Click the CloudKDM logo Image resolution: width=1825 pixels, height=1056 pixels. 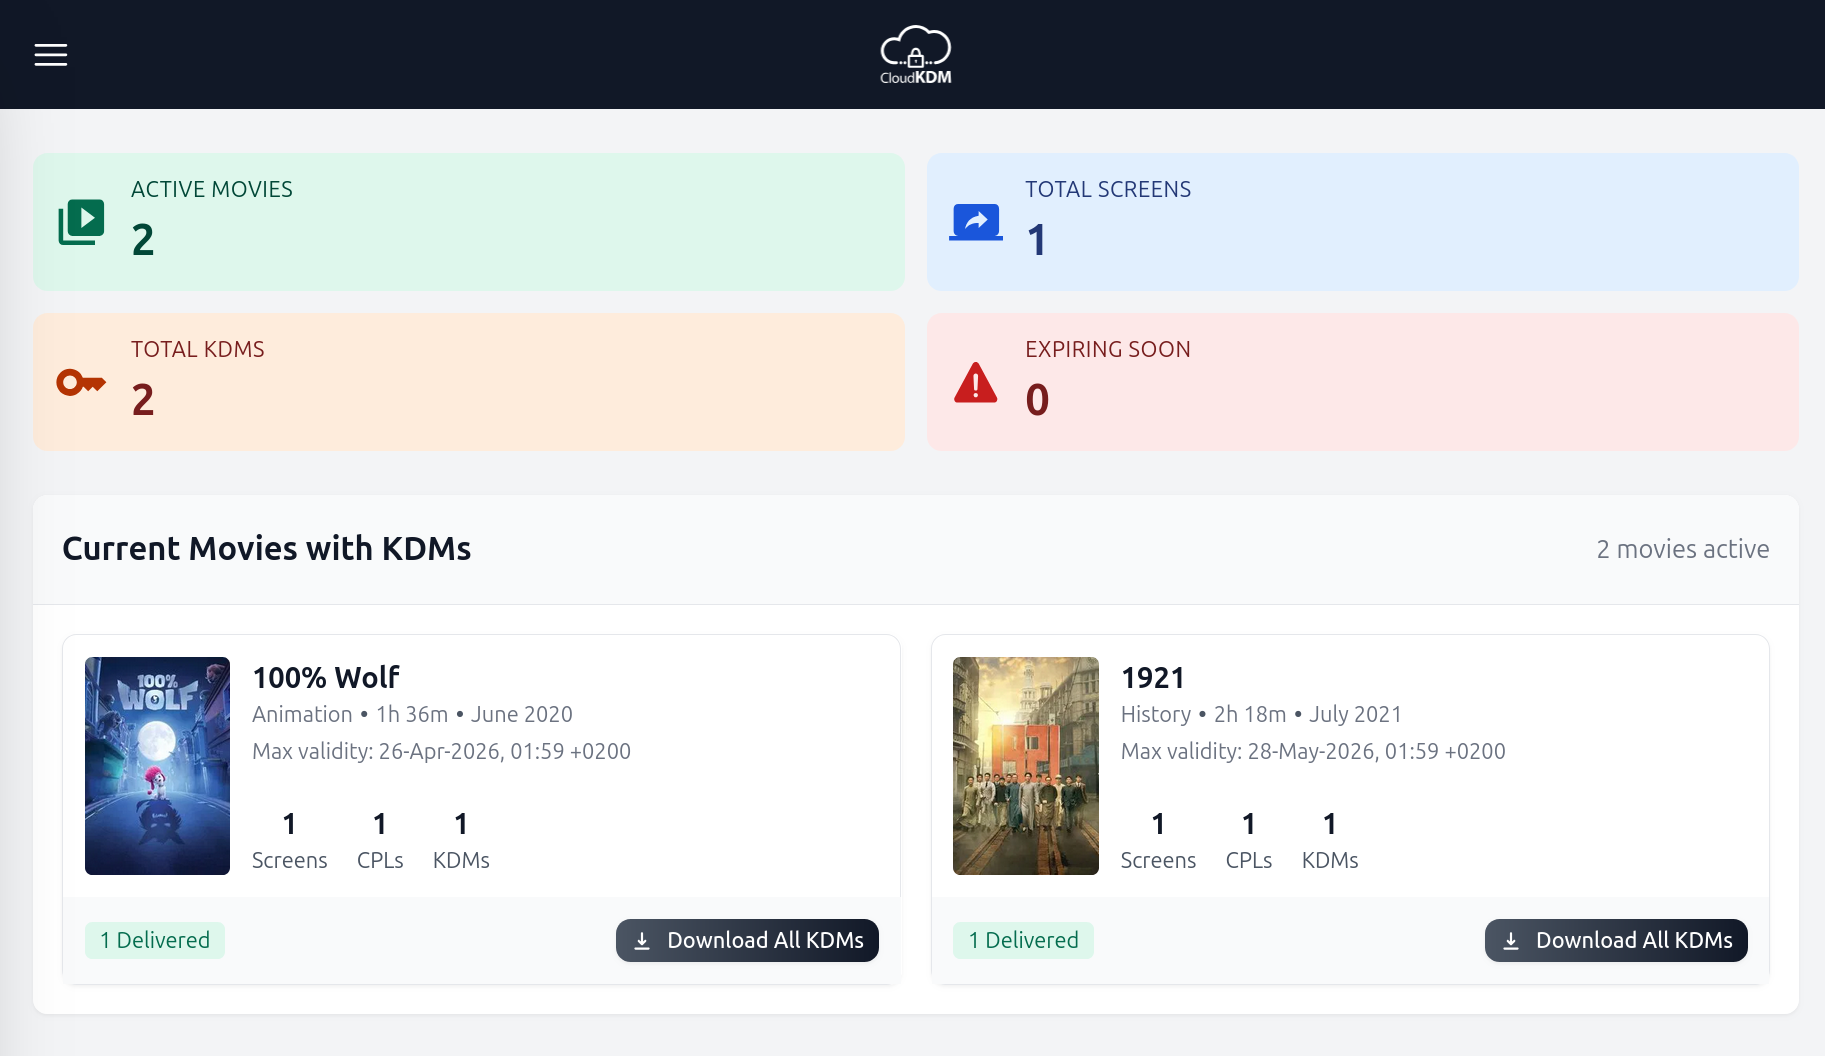(x=915, y=55)
